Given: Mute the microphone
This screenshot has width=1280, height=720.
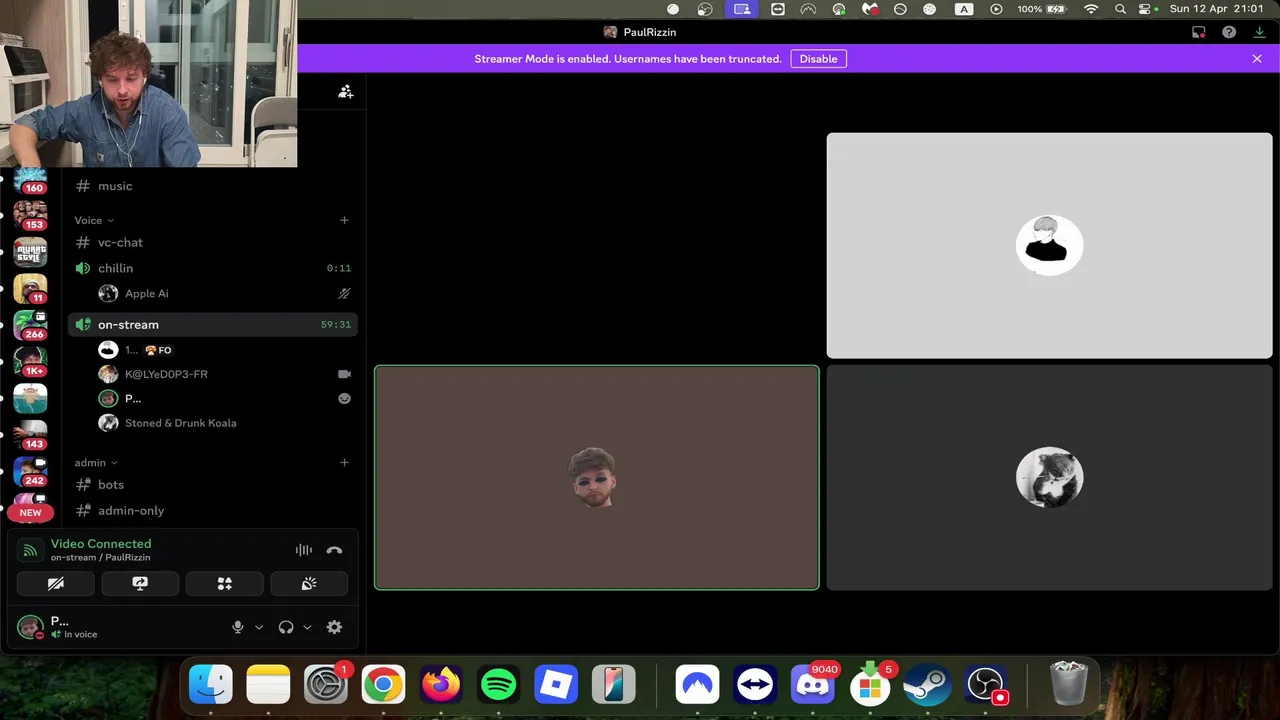Looking at the screenshot, I should click(x=238, y=627).
